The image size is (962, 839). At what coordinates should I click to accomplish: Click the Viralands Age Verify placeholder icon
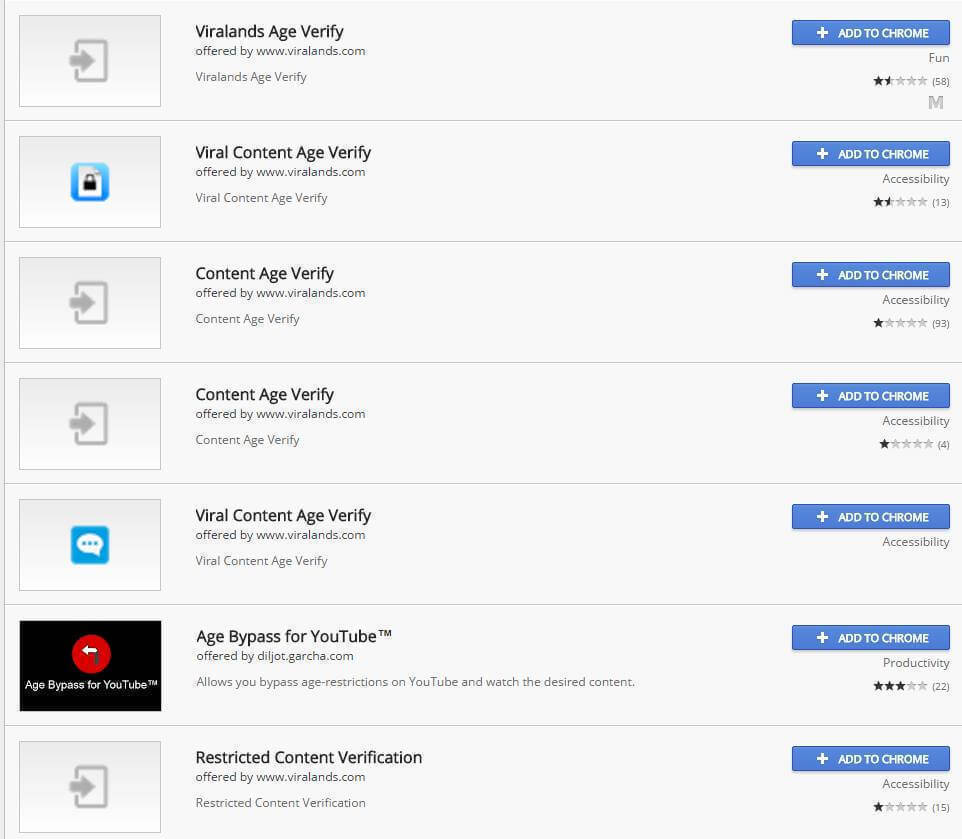coord(90,61)
